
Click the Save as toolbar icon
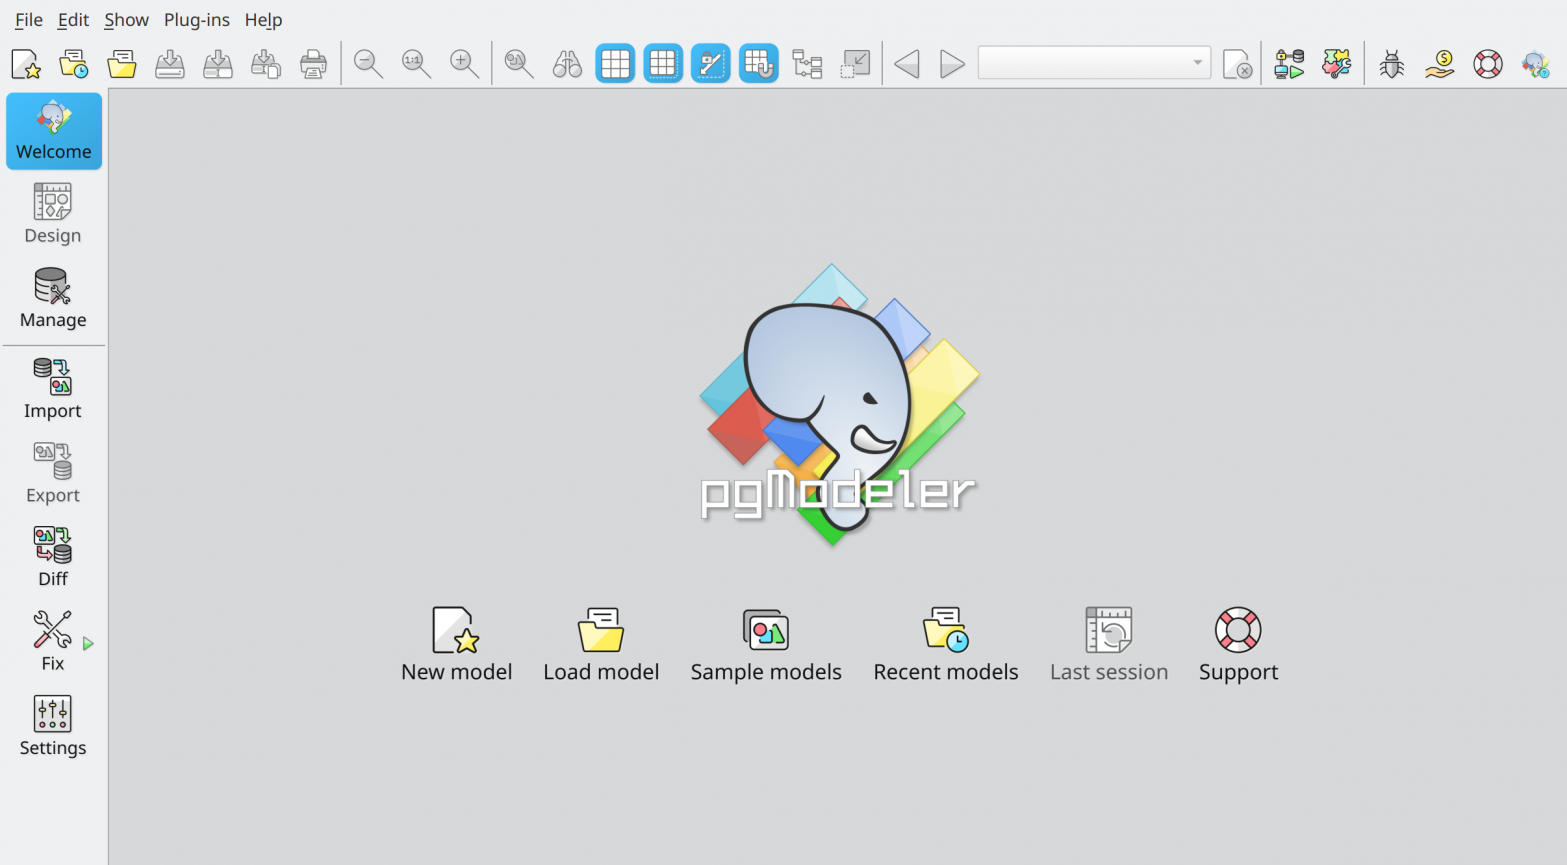pyautogui.click(x=266, y=64)
